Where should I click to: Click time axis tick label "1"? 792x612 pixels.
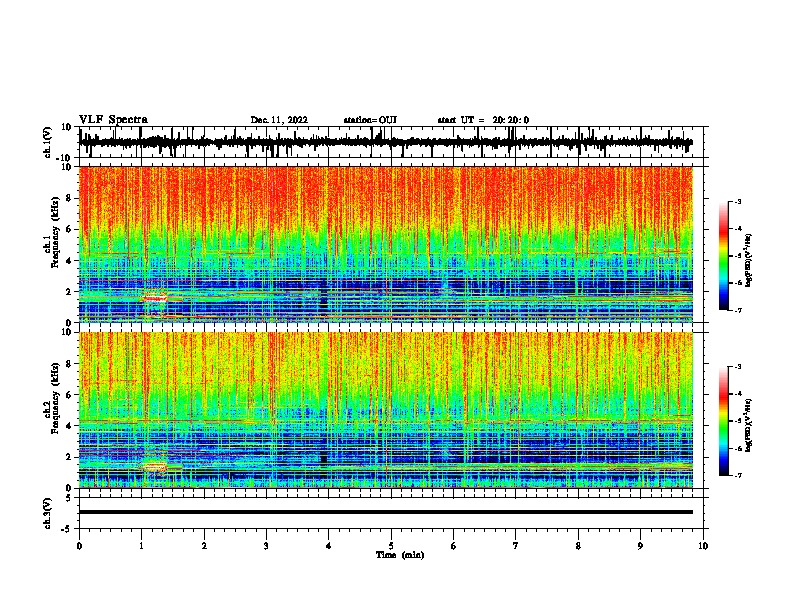(x=141, y=546)
